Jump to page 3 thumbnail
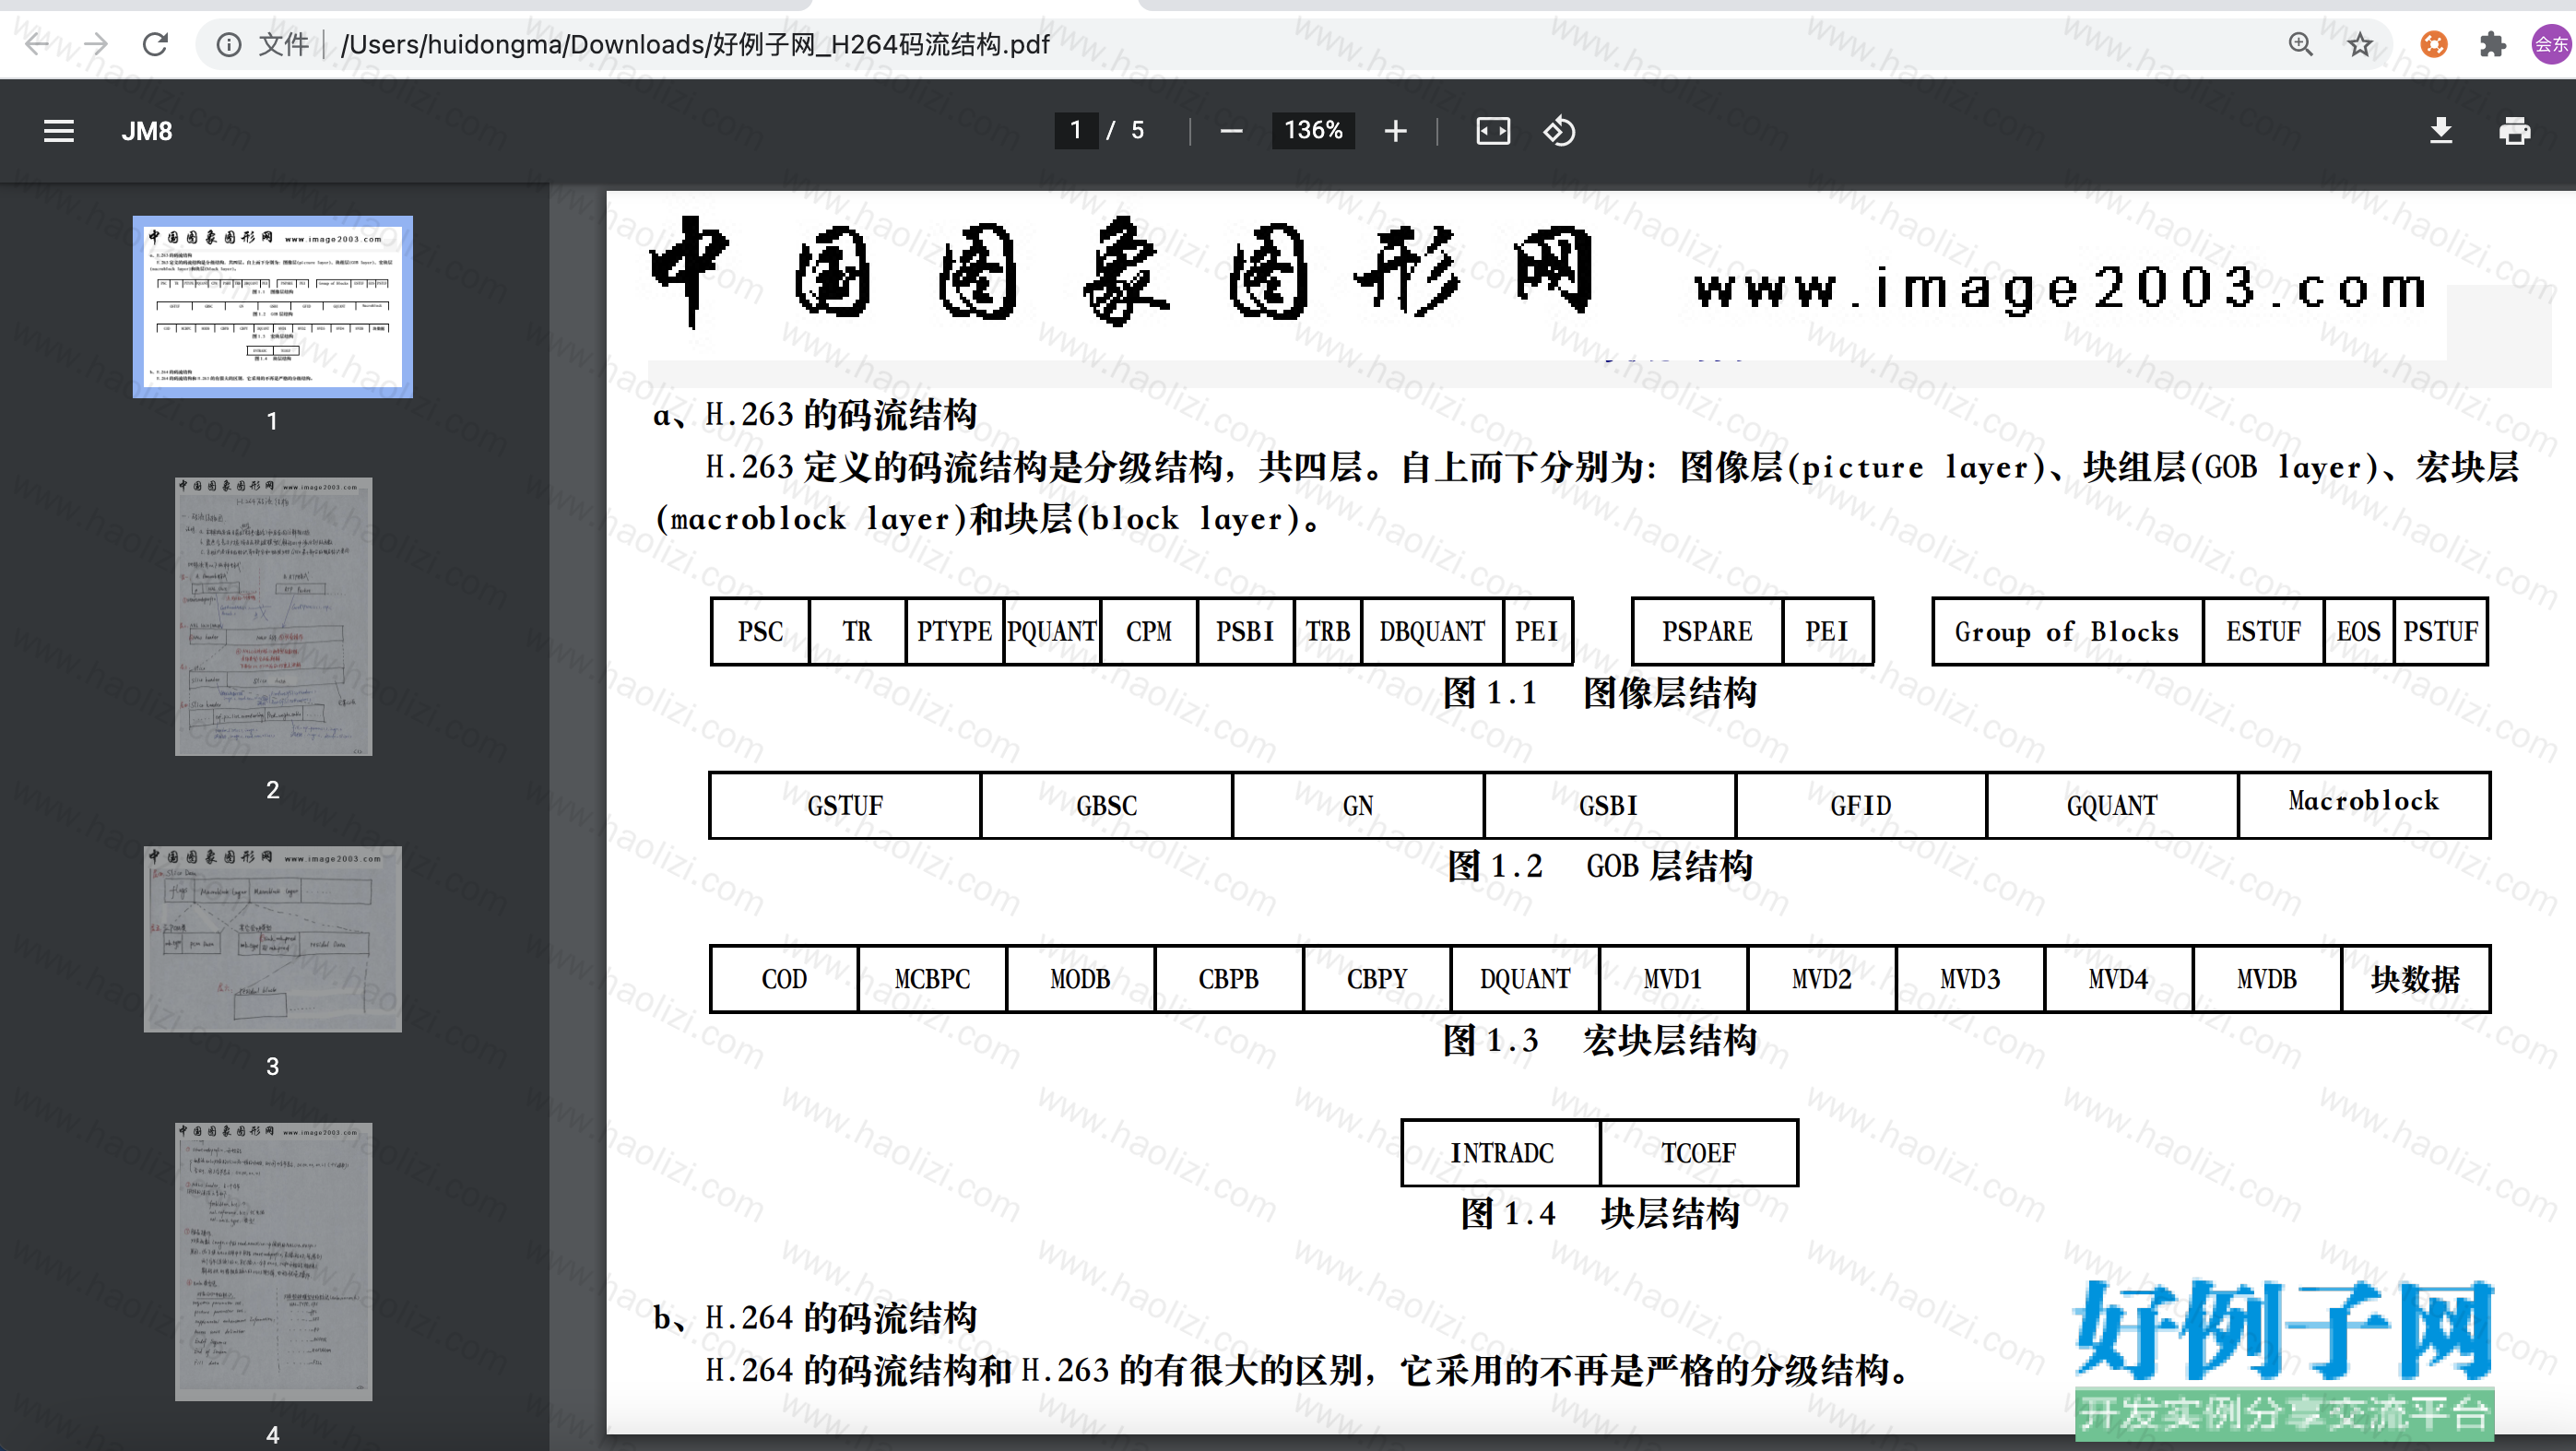Image resolution: width=2576 pixels, height=1451 pixels. [x=273, y=939]
